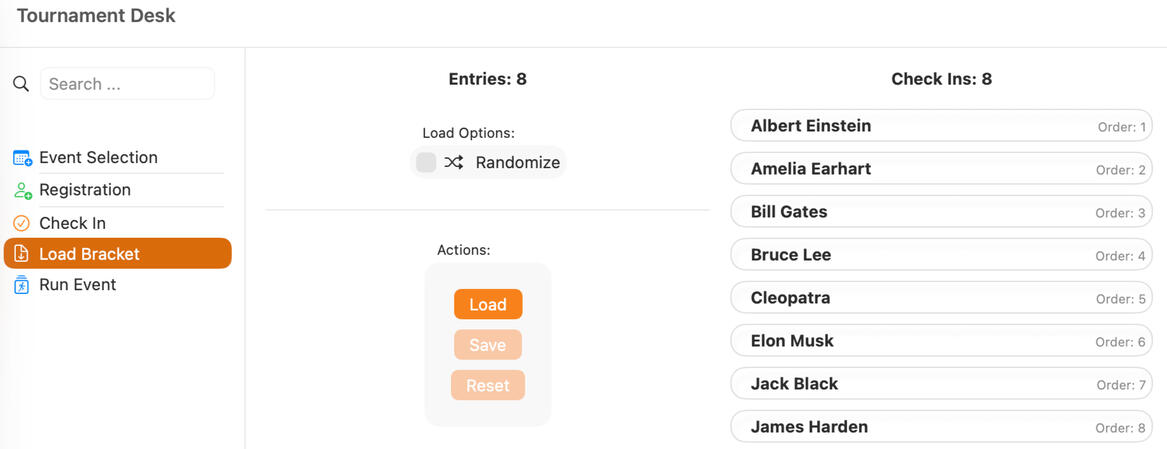Select the Bruce Lee entry
The width and height of the screenshot is (1167, 449).
coord(940,255)
